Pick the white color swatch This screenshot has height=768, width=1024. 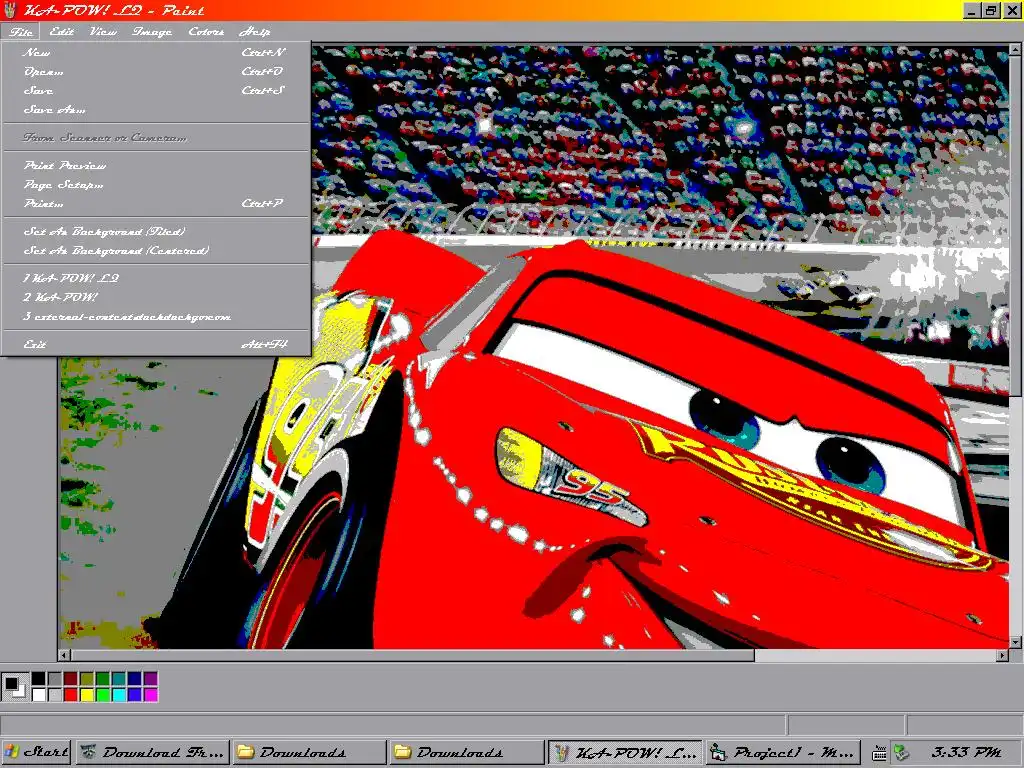click(39, 694)
